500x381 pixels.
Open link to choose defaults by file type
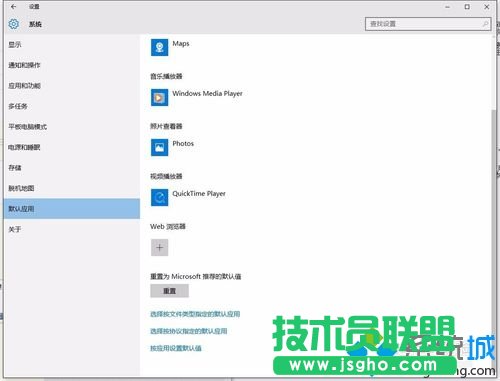[195, 314]
